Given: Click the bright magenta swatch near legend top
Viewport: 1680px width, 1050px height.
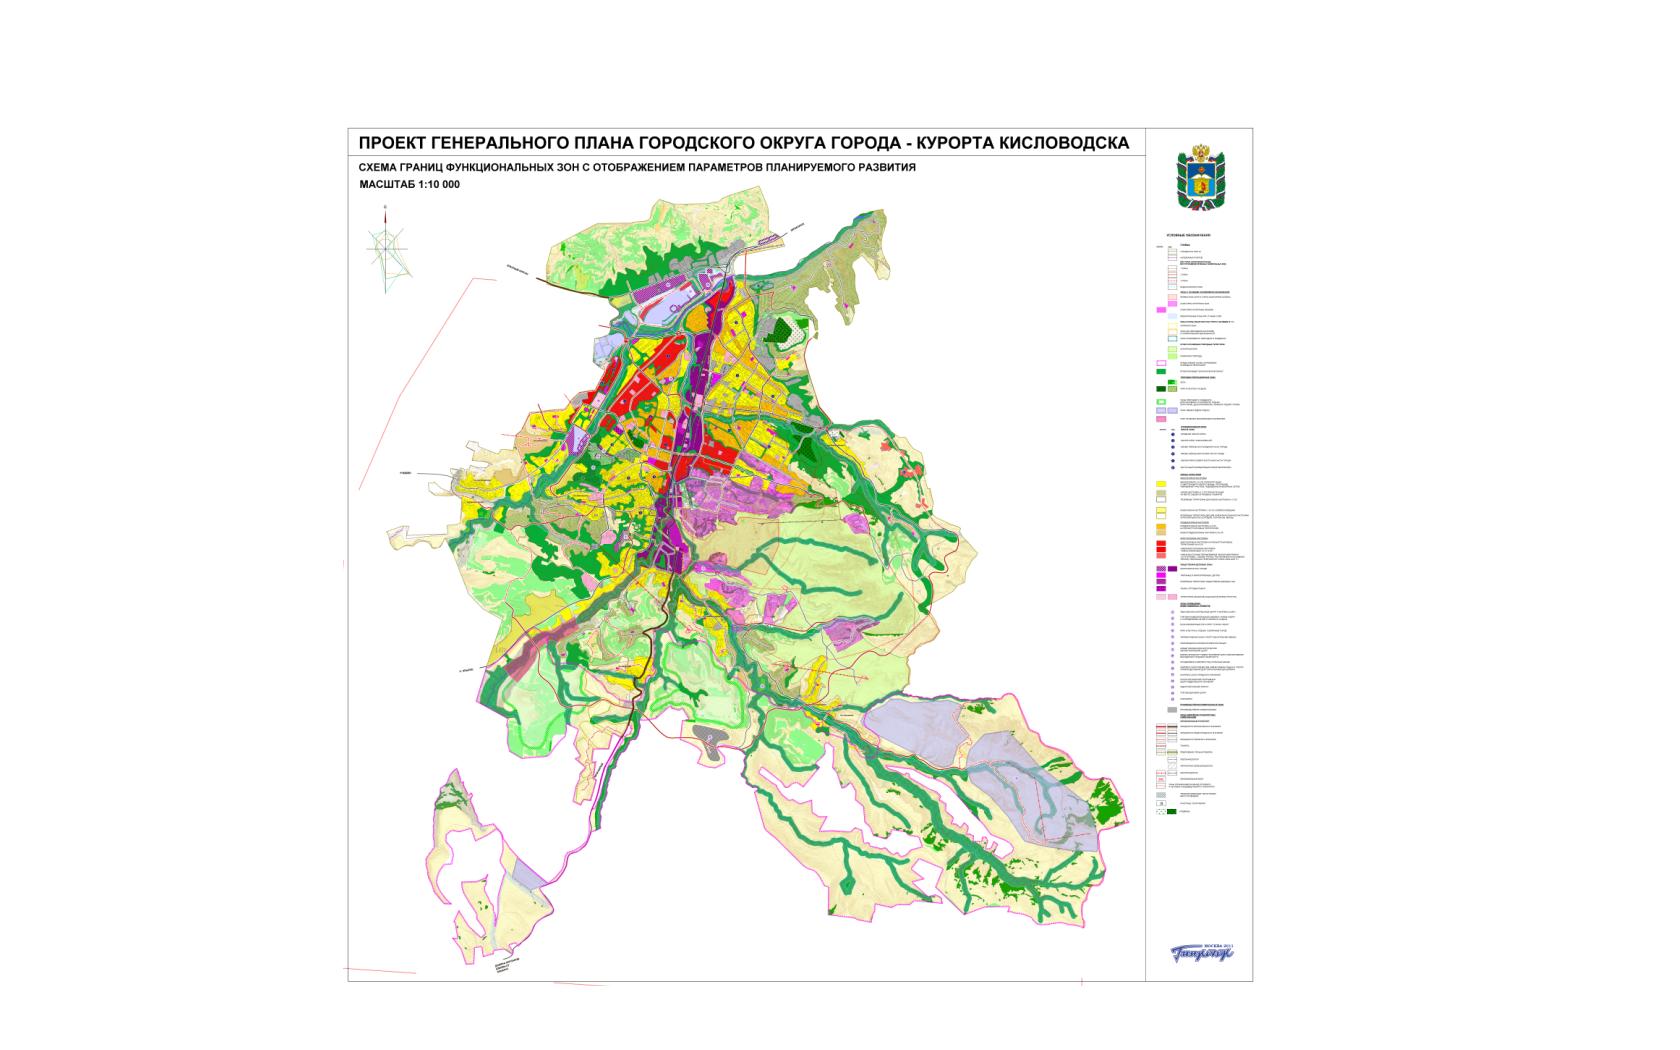Looking at the screenshot, I should click(x=1161, y=310).
